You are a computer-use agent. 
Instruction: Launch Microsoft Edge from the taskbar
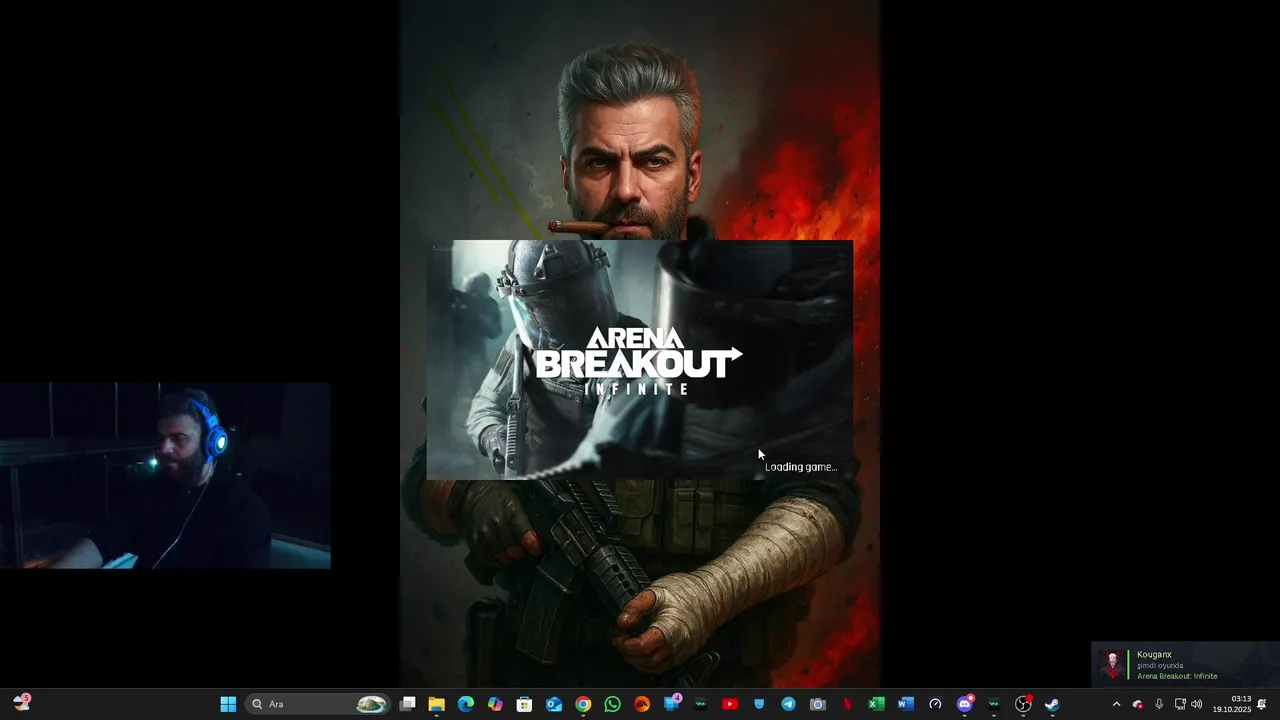(x=466, y=704)
